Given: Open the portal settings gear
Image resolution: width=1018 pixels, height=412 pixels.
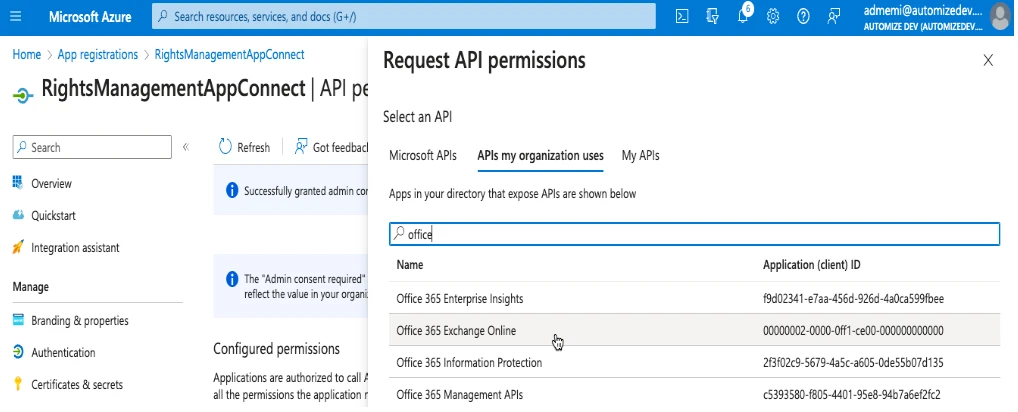Looking at the screenshot, I should (x=773, y=16).
